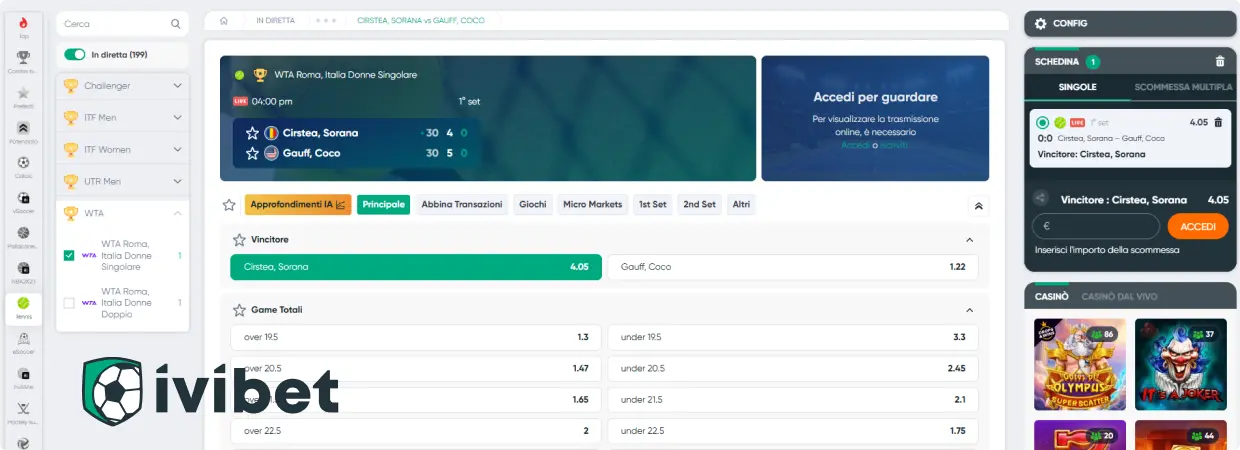Remove the Cirstea bet using trash icon
The image size is (1240, 450).
click(x=1218, y=122)
